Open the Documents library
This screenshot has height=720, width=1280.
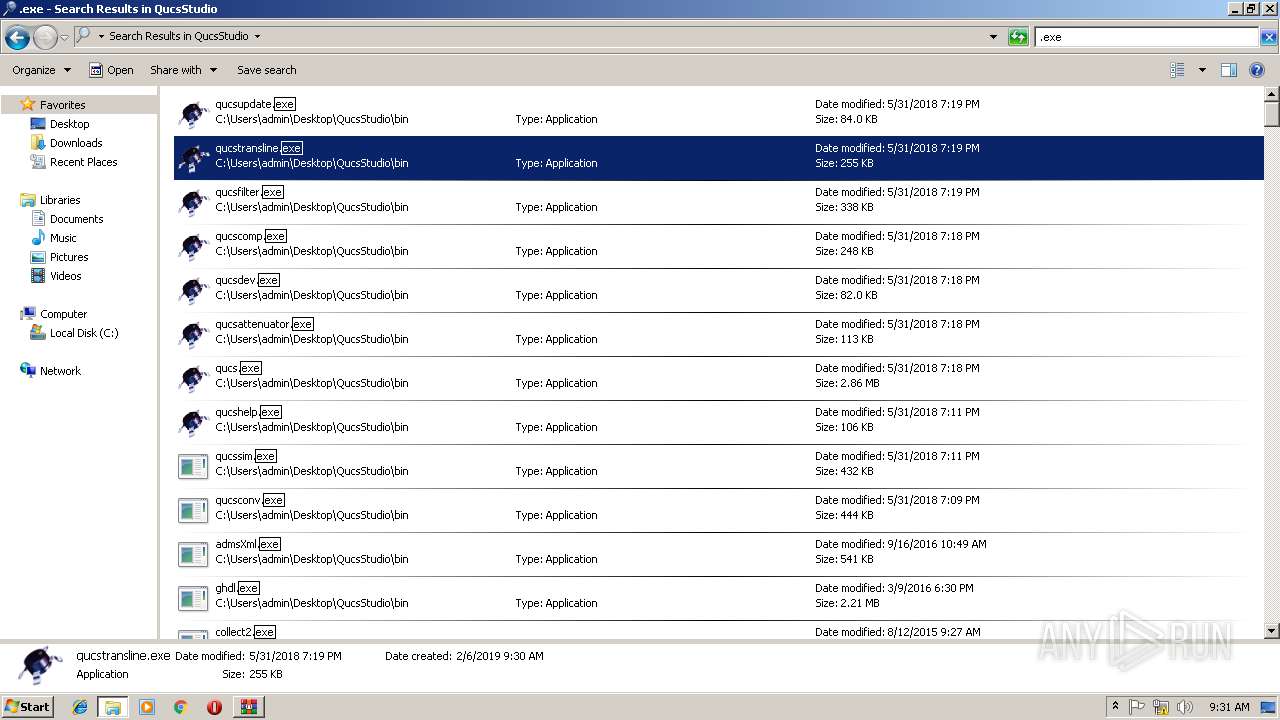[76, 219]
